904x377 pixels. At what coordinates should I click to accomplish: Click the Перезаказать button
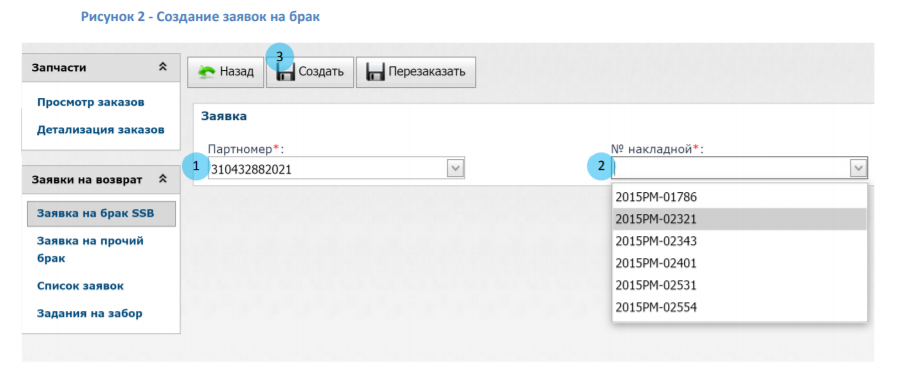point(416,72)
